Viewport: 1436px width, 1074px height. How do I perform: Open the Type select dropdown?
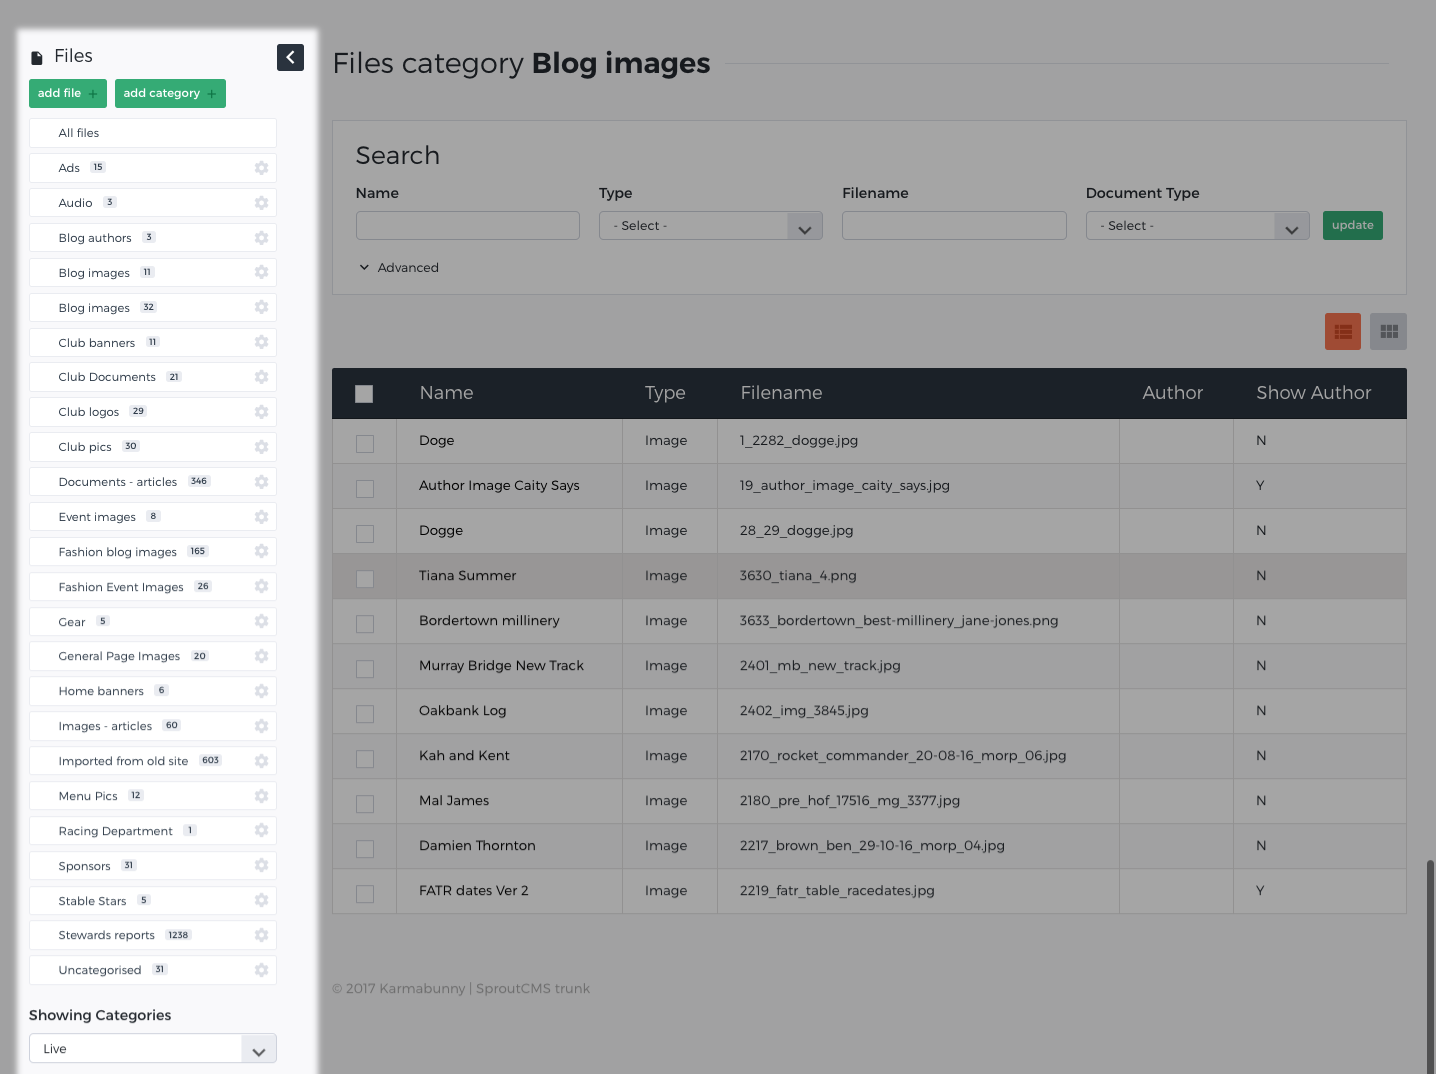coord(711,226)
